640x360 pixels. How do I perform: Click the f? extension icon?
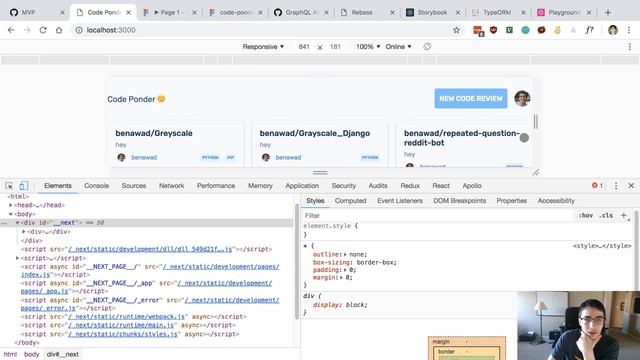[589, 30]
